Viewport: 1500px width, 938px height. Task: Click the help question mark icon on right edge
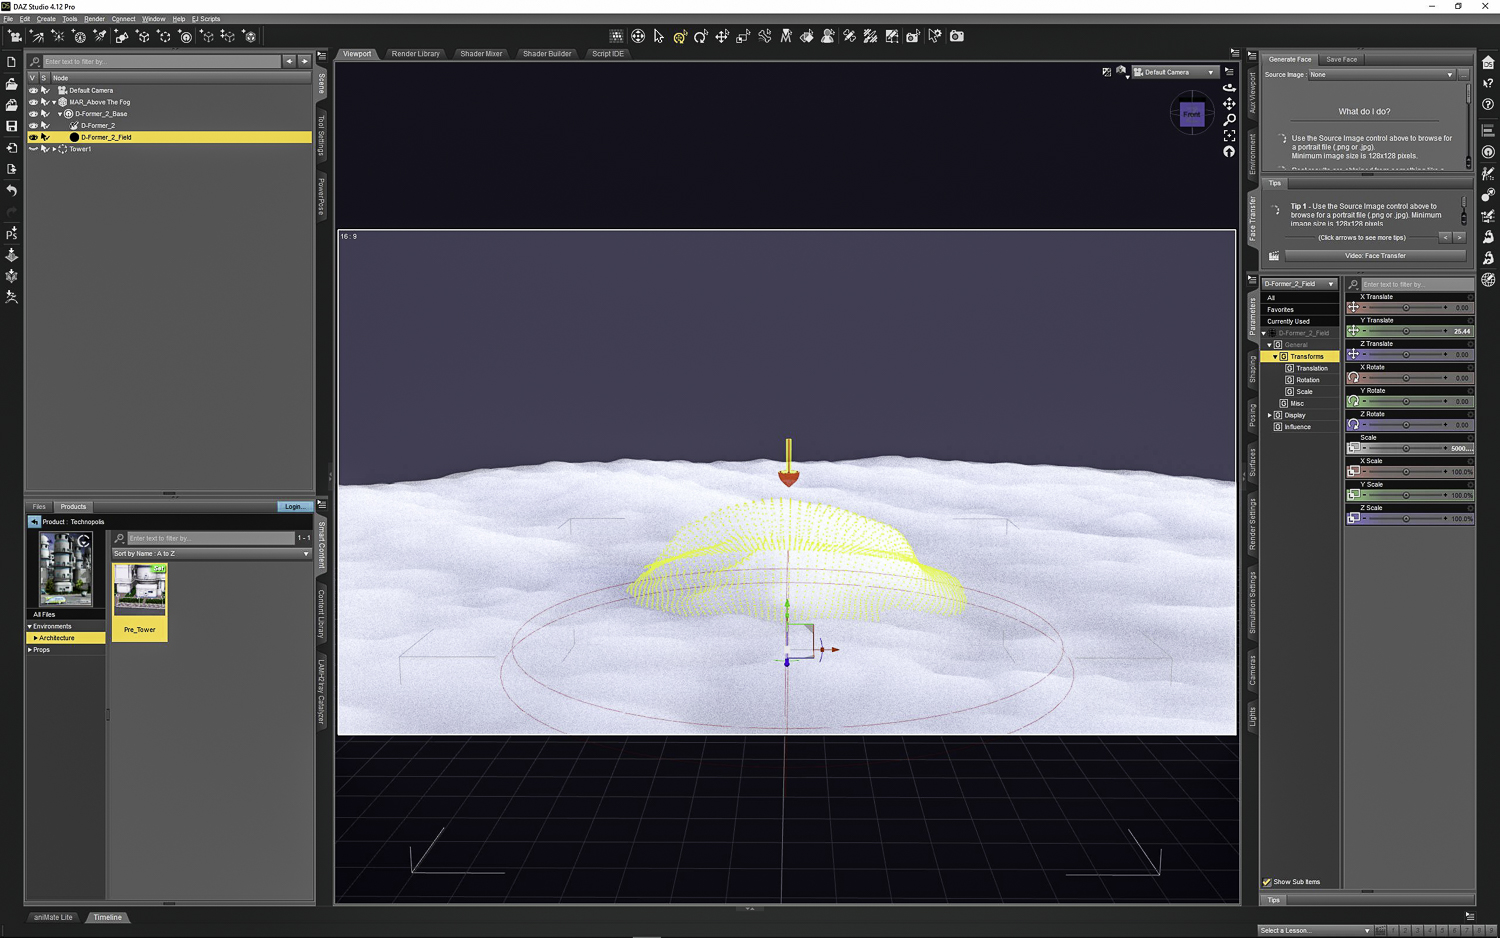[1488, 104]
